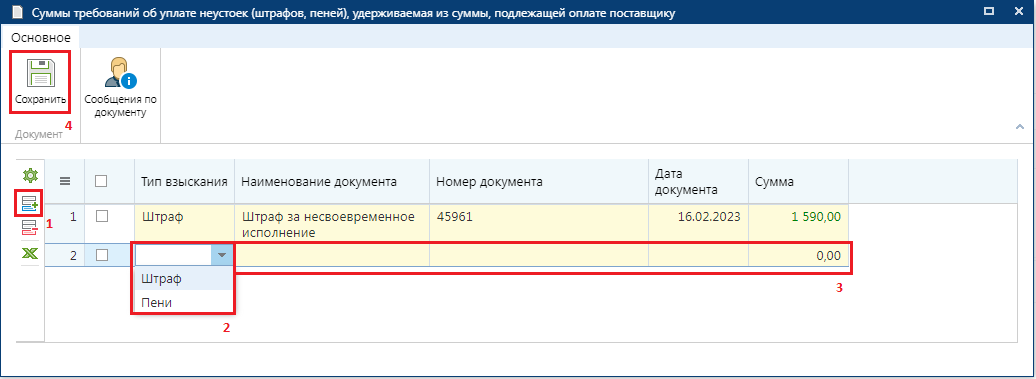Click Наименование документа column header

[x=332, y=182]
